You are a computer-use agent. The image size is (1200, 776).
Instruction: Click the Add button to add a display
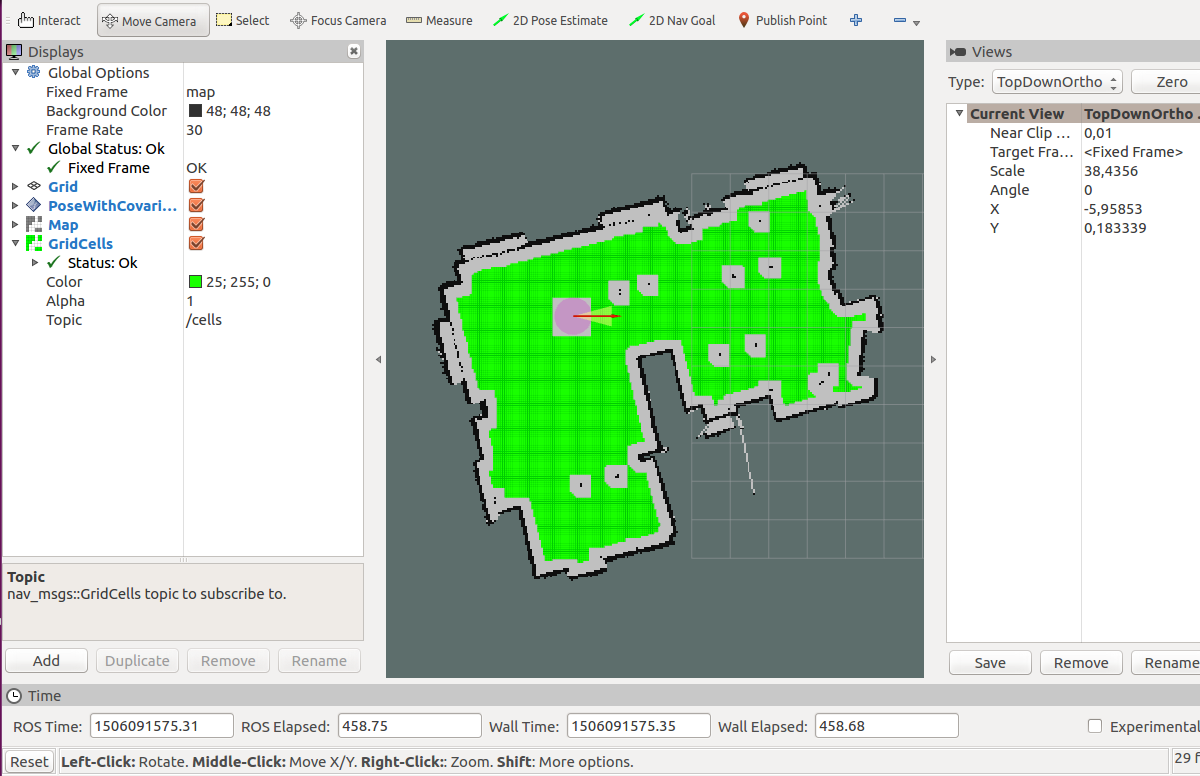click(46, 660)
